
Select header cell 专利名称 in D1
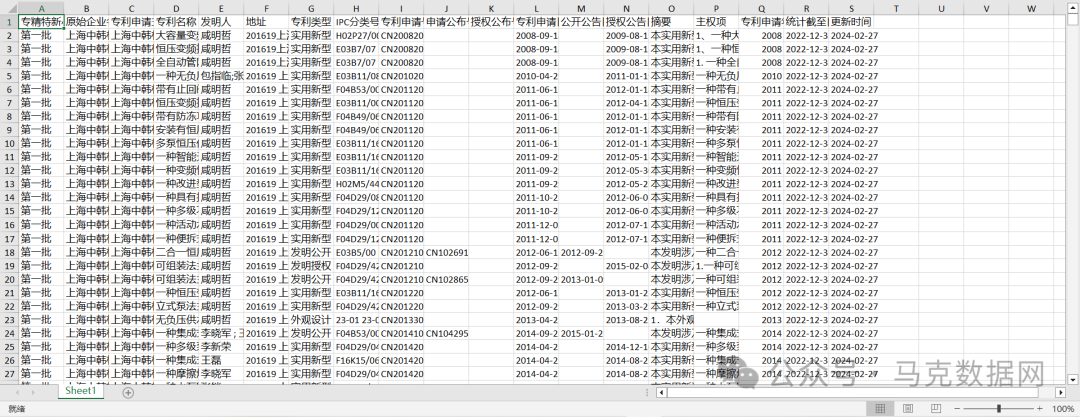pyautogui.click(x=176, y=21)
